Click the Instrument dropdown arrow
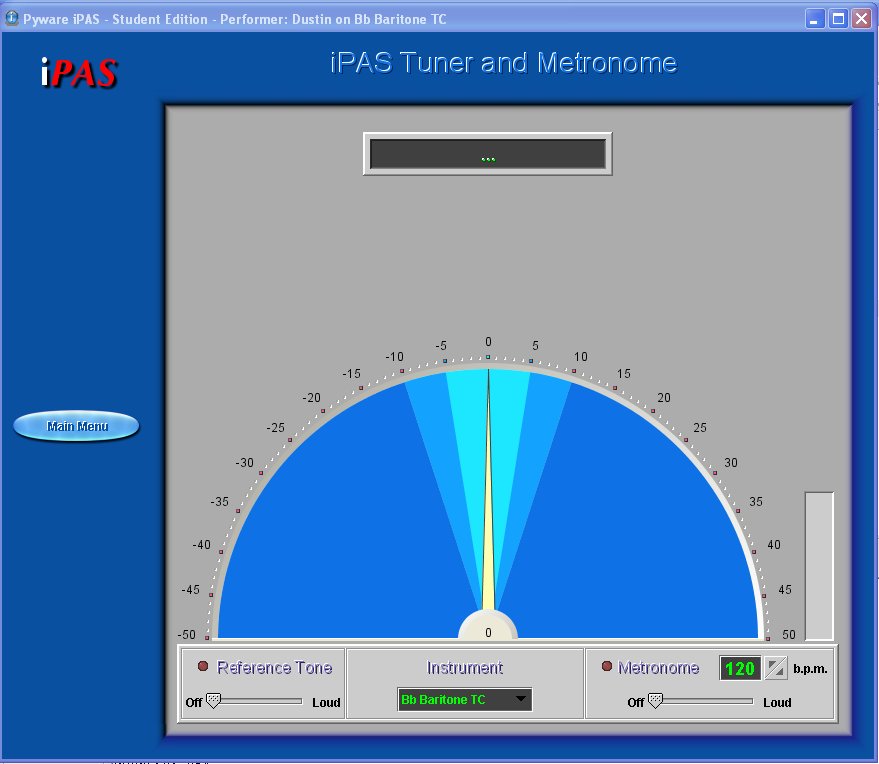 pyautogui.click(x=521, y=699)
